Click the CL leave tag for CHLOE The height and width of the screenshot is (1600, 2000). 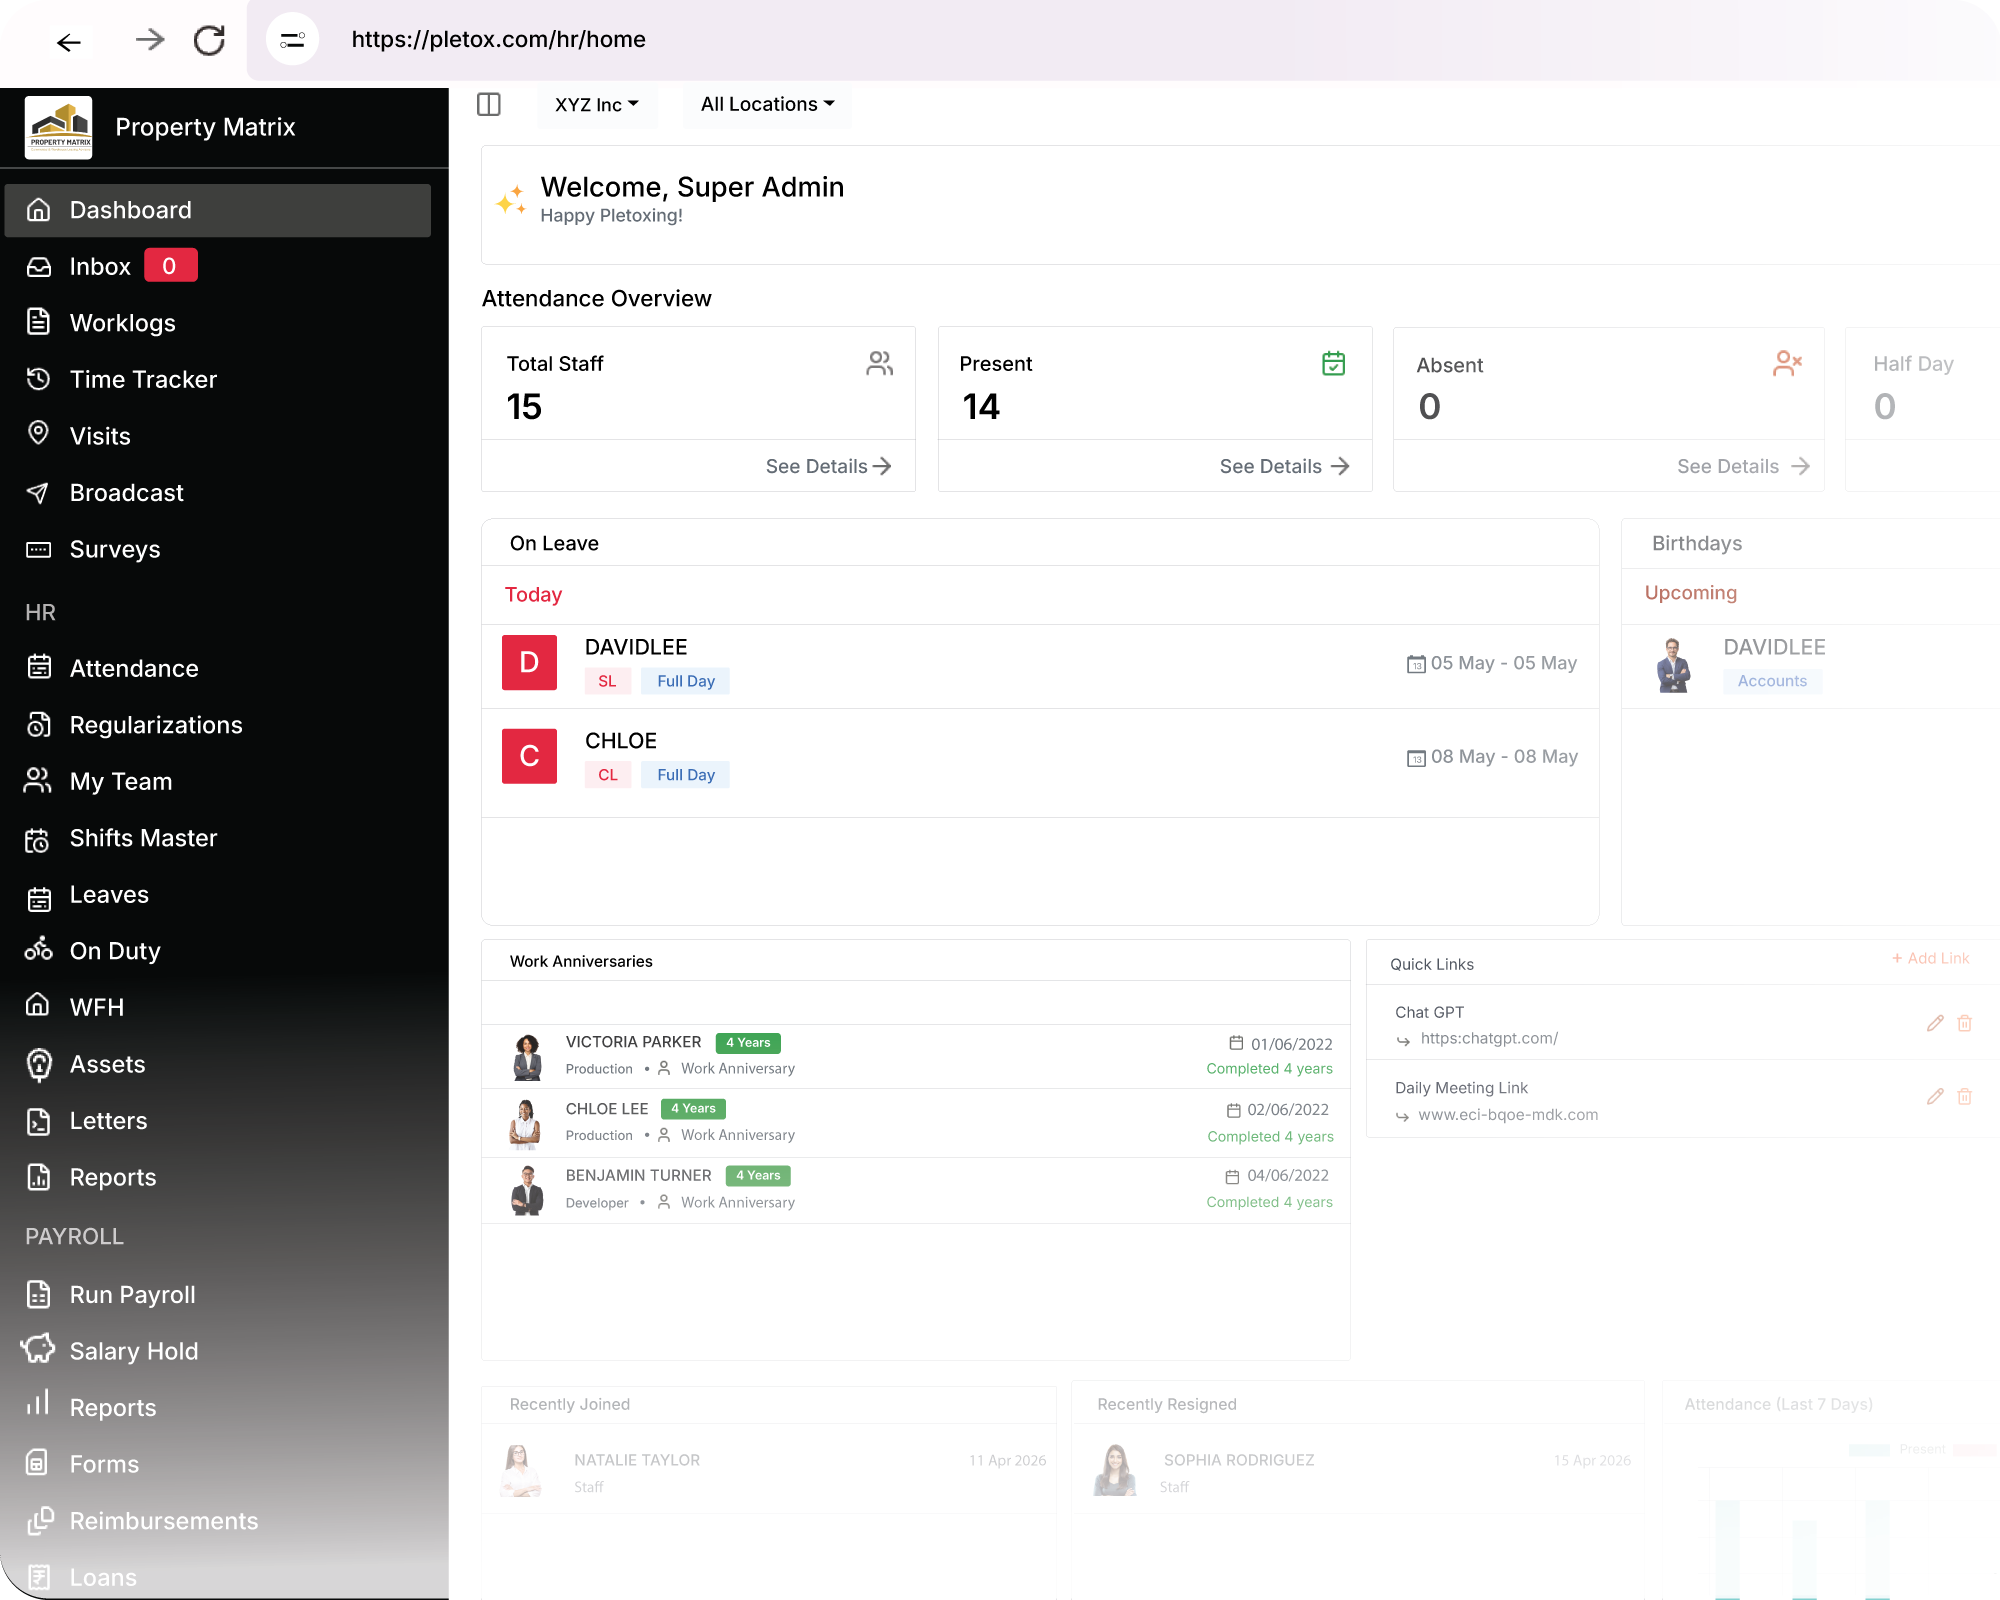coord(608,775)
